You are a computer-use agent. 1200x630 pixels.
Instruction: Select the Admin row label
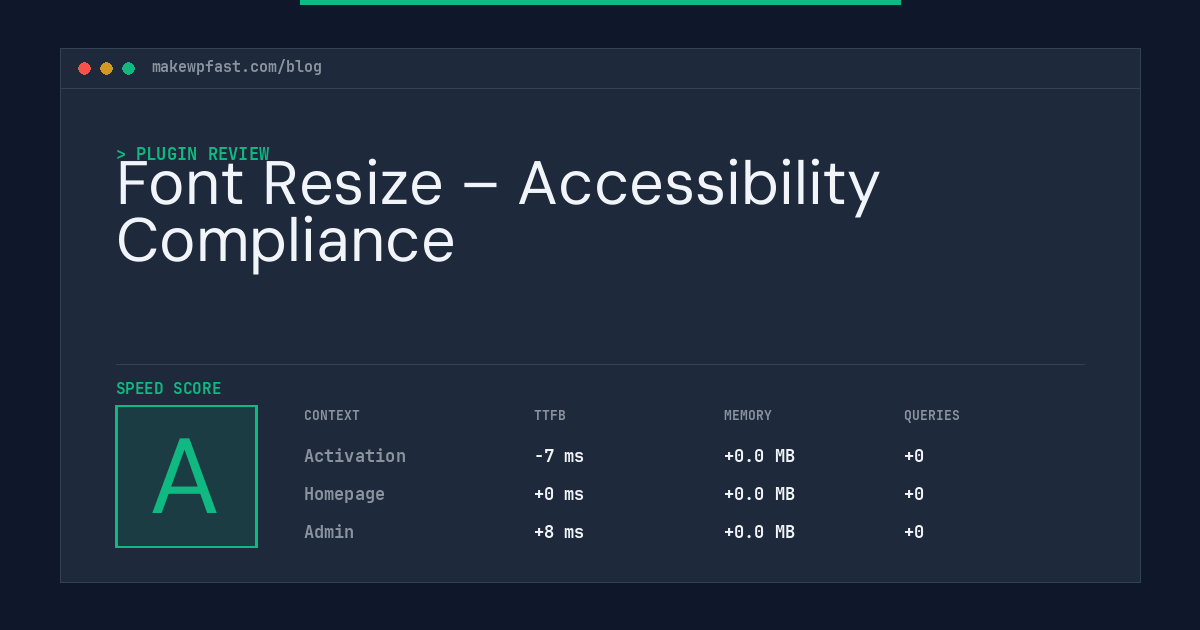(329, 532)
